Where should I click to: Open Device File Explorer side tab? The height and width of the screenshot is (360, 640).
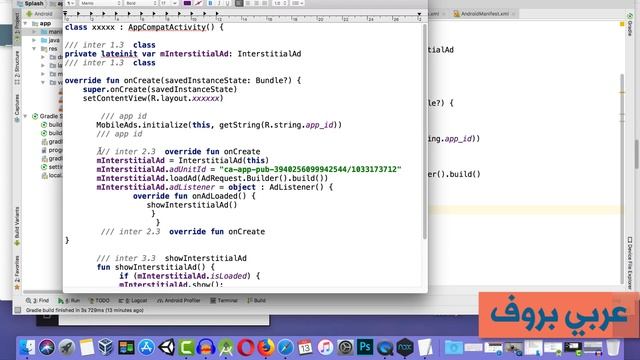tap(630, 263)
